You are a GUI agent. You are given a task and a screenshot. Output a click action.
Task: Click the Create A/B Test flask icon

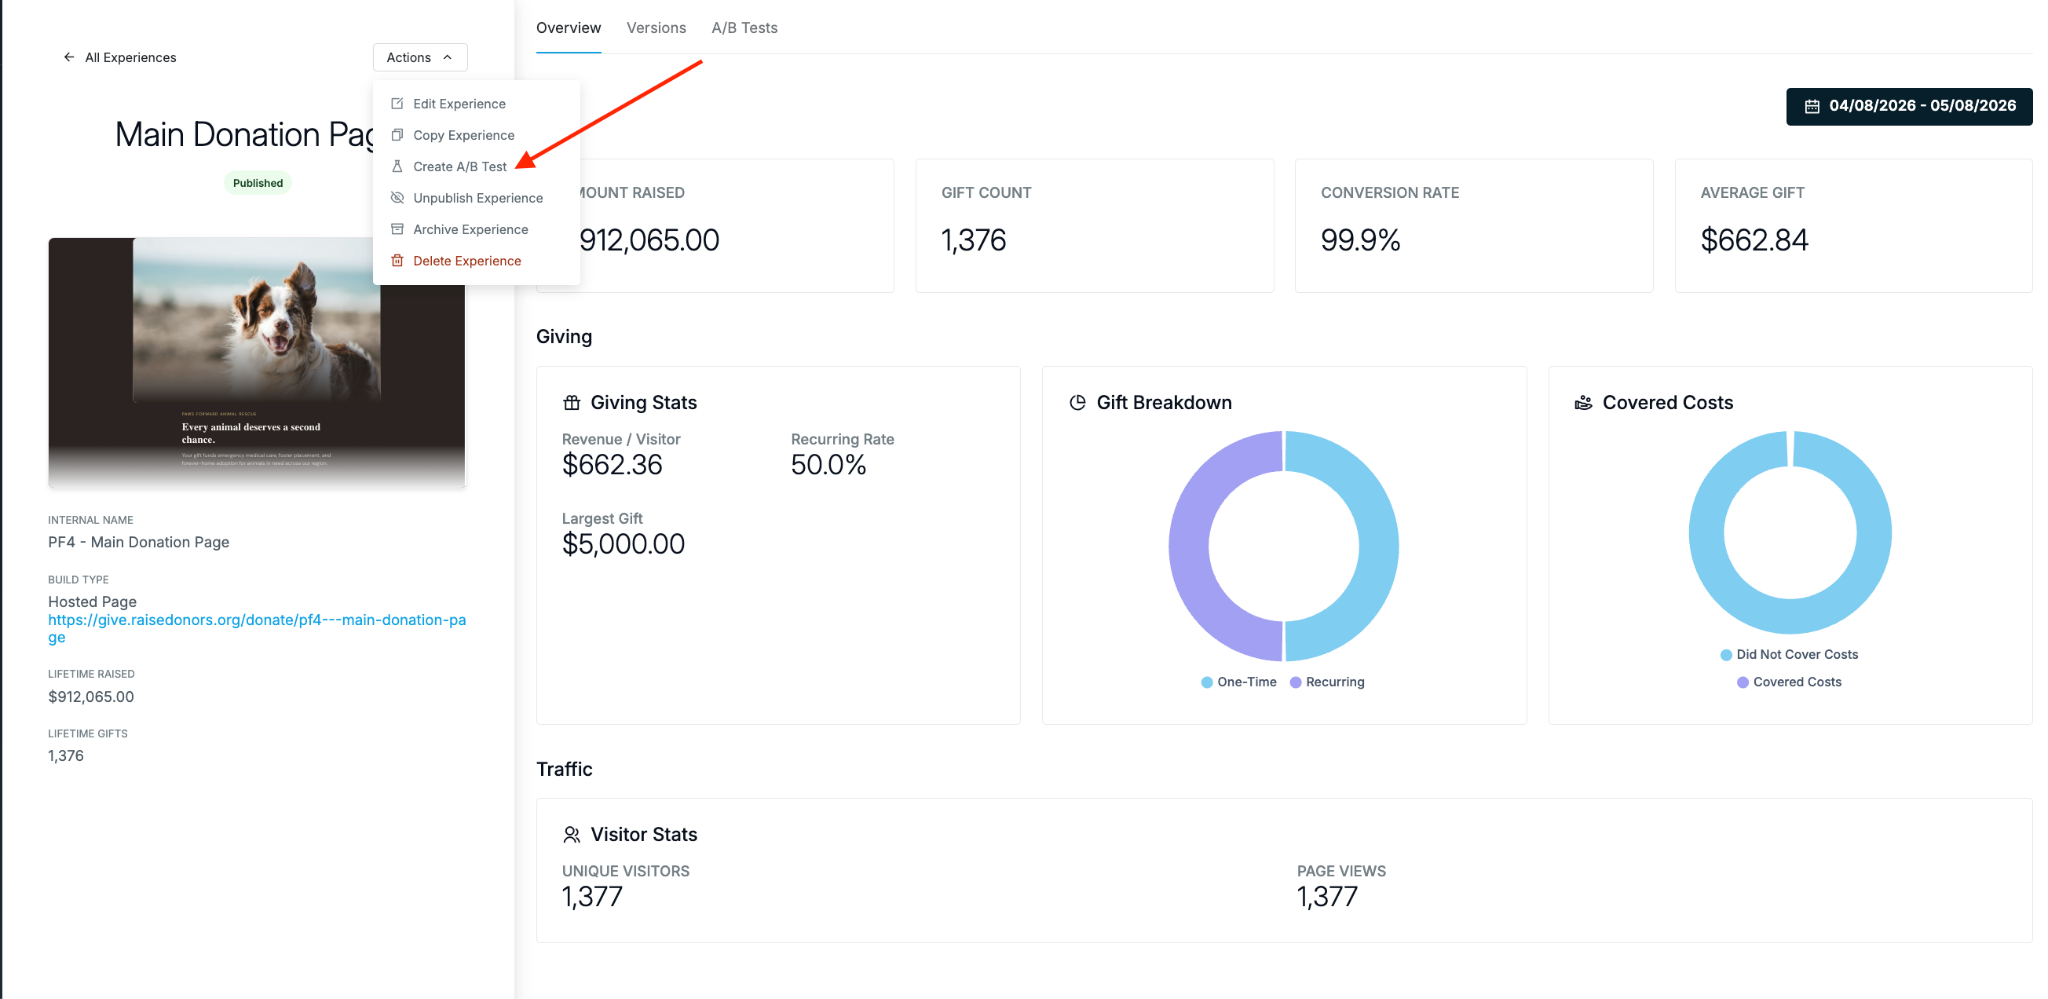tap(397, 166)
